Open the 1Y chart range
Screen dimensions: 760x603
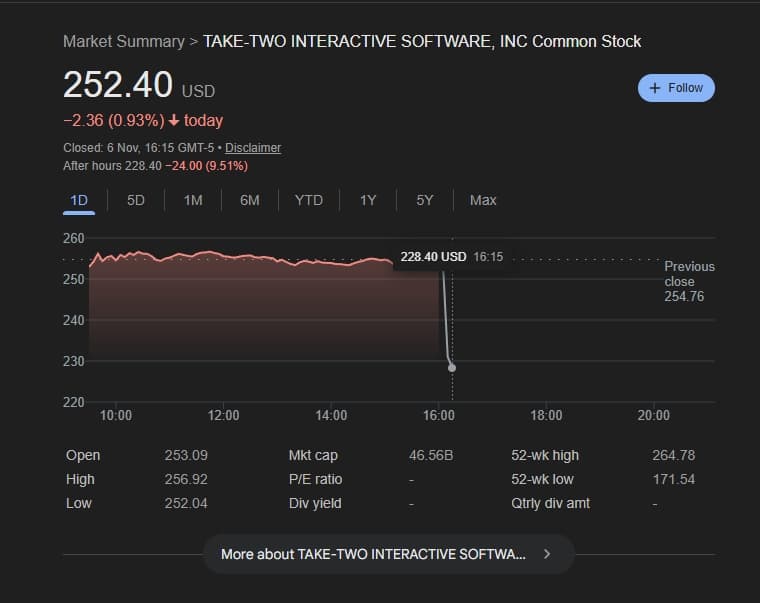(368, 200)
